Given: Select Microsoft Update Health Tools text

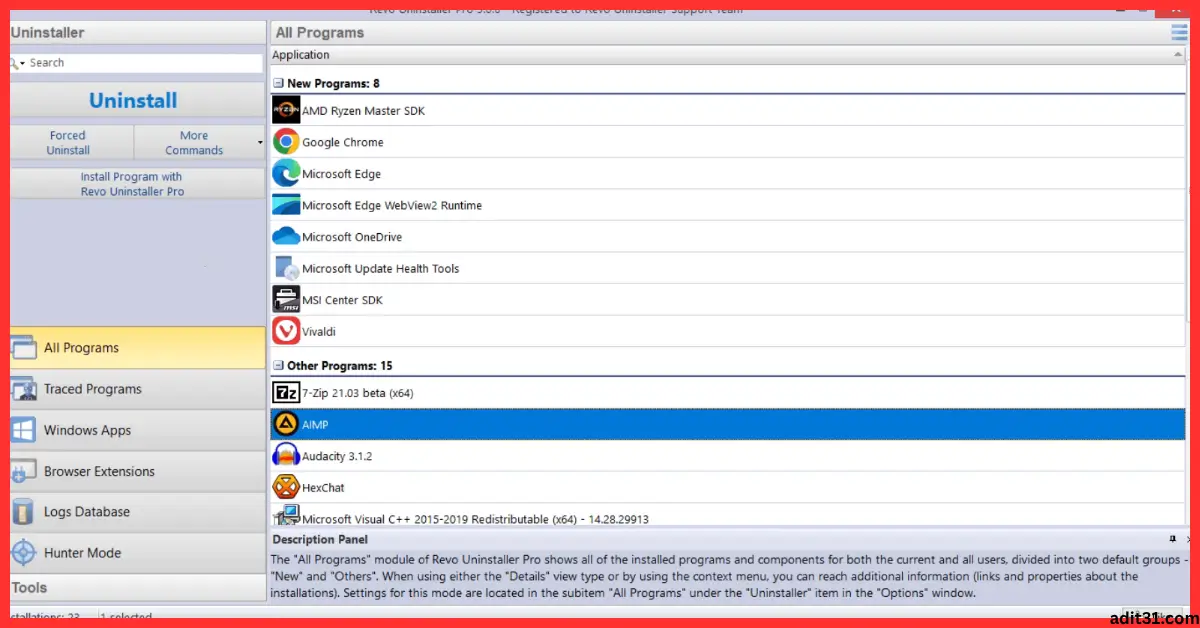Looking at the screenshot, I should point(381,268).
